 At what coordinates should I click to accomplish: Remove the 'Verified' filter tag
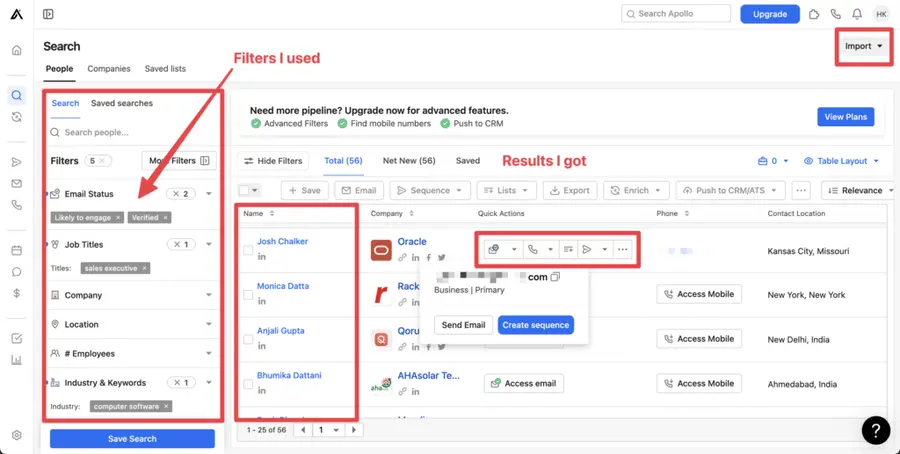click(x=165, y=218)
